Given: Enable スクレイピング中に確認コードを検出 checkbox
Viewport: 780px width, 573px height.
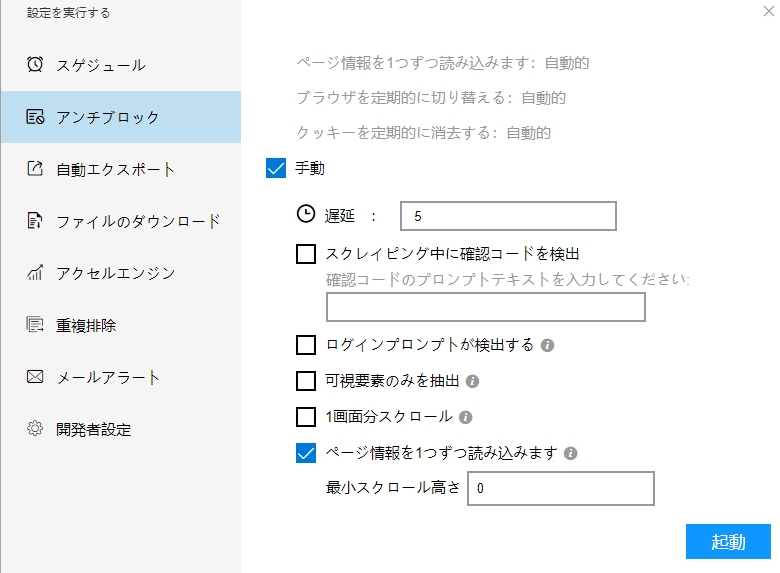Looking at the screenshot, I should pos(306,254).
